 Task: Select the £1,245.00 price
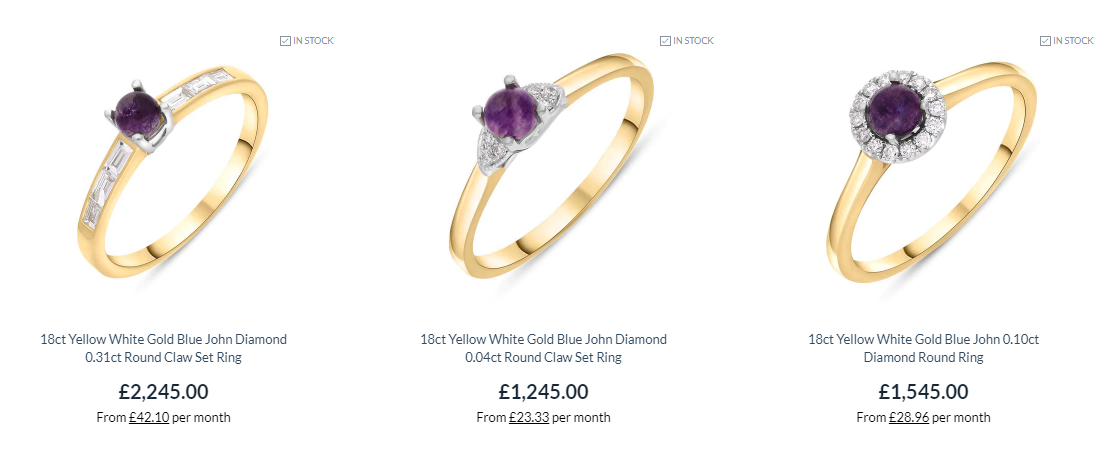(x=543, y=391)
